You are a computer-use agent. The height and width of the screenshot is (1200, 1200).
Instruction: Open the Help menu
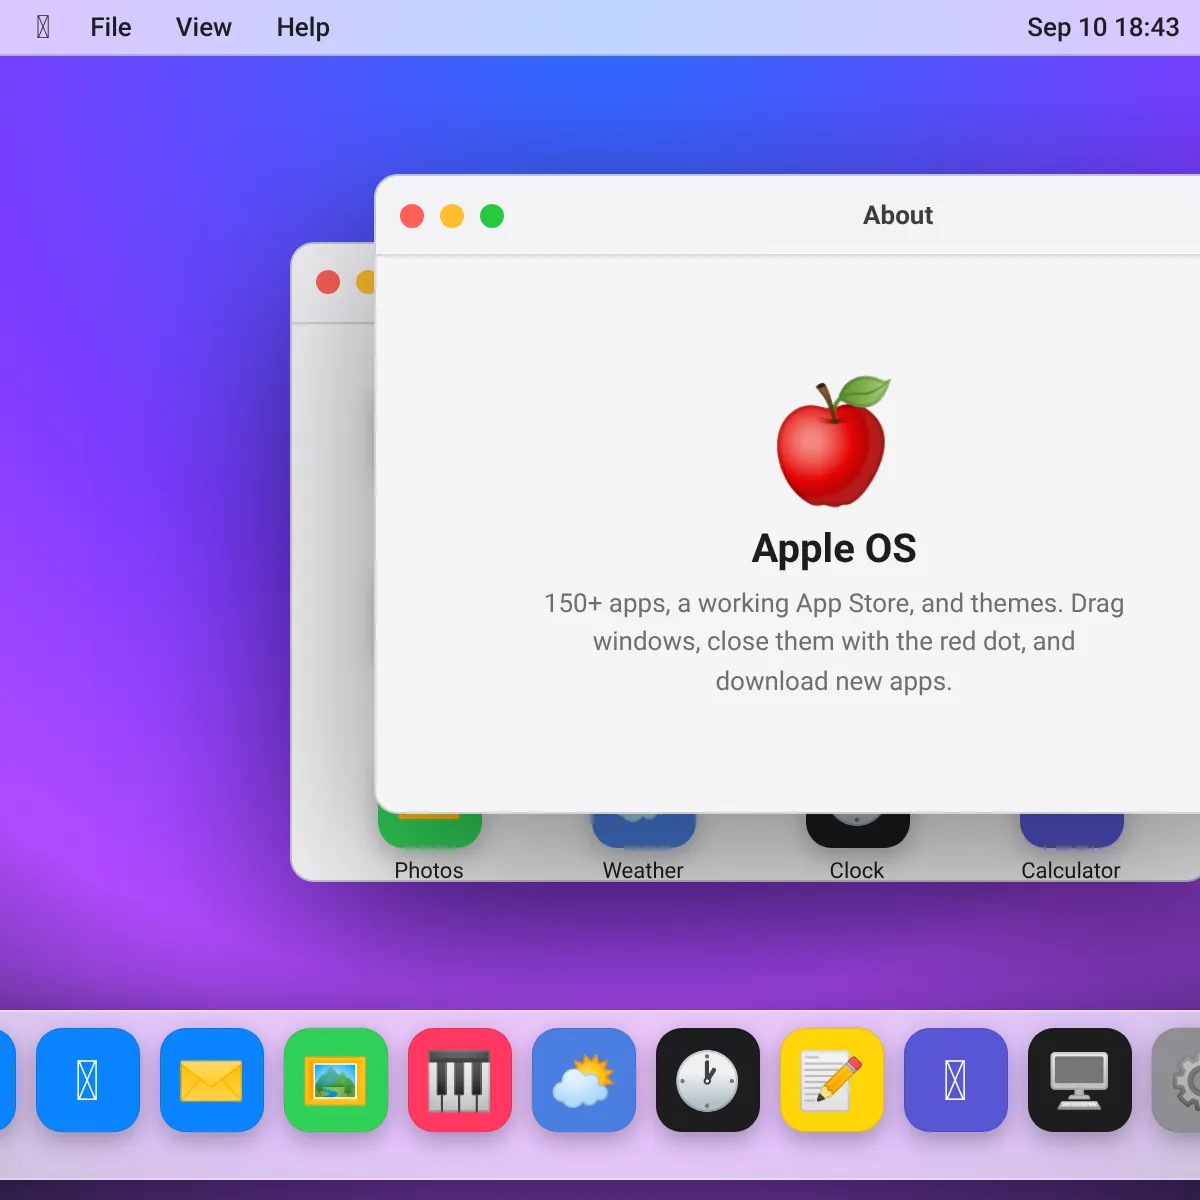[x=303, y=27]
